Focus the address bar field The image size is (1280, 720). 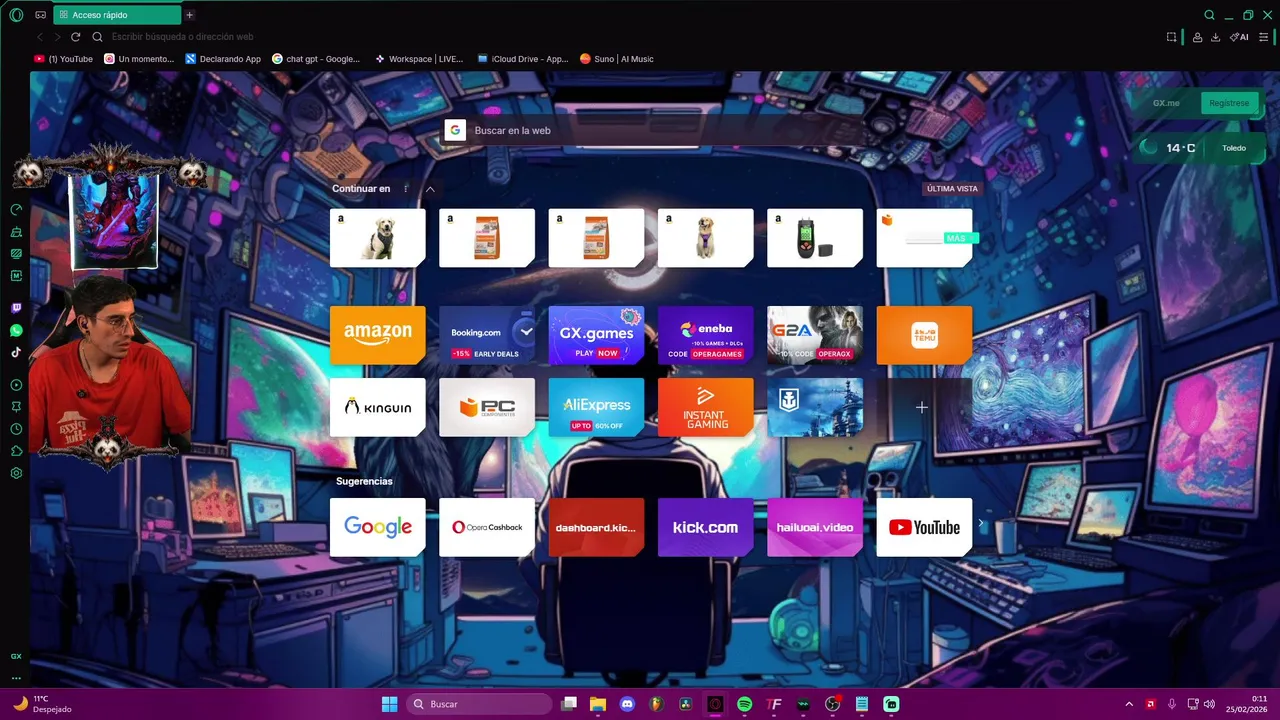click(630, 37)
